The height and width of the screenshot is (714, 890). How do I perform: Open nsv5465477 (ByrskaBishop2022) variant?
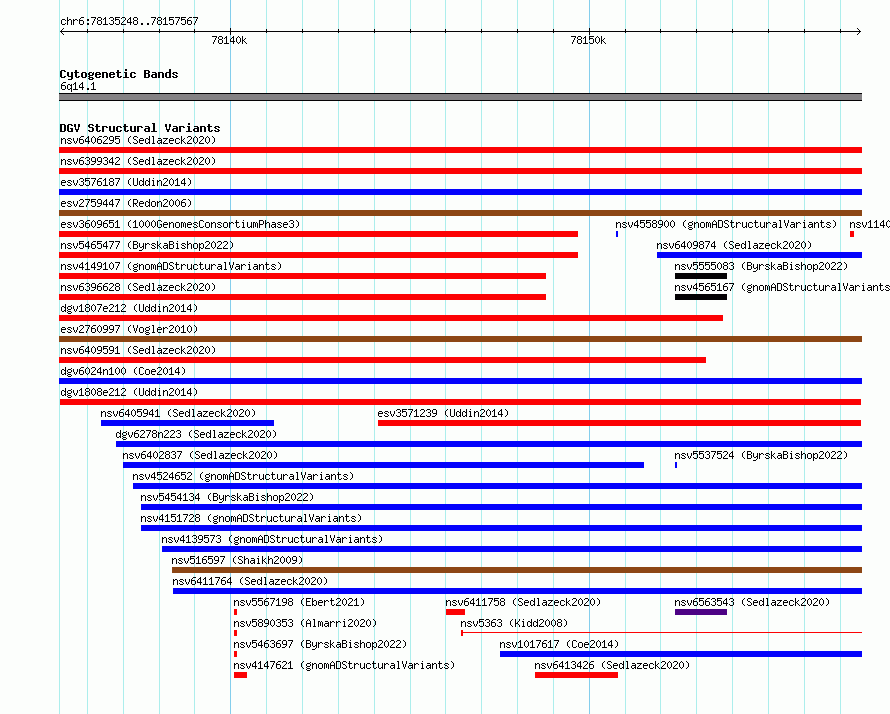click(147, 245)
